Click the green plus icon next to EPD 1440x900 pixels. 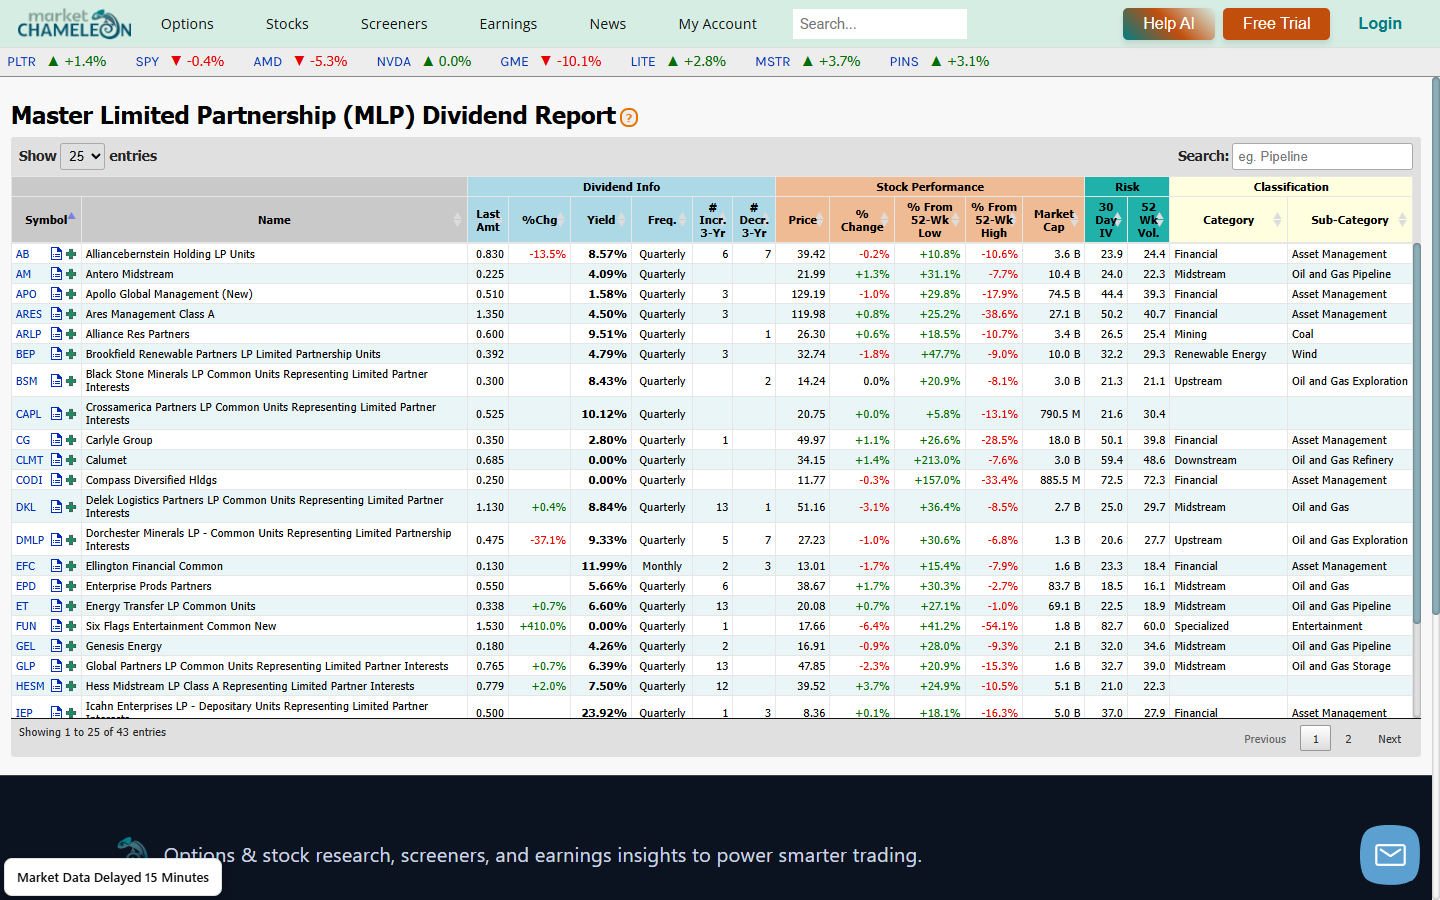pos(71,586)
